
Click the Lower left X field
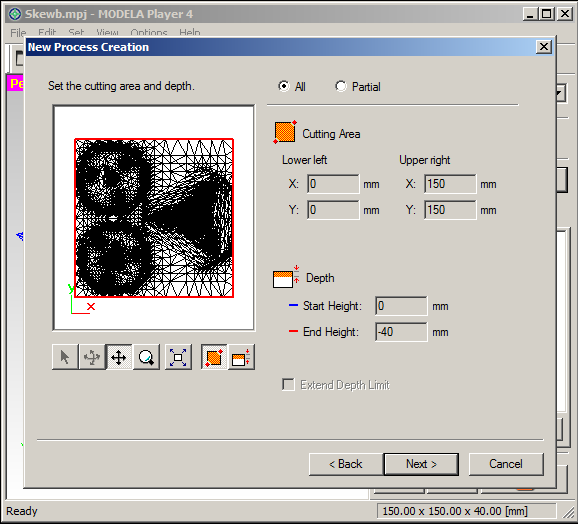(x=333, y=184)
